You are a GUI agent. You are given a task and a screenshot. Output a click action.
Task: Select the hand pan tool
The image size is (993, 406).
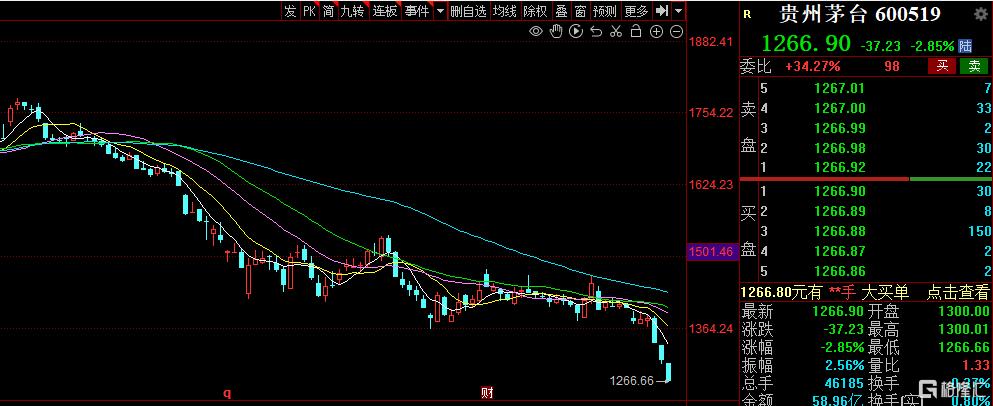click(x=556, y=32)
